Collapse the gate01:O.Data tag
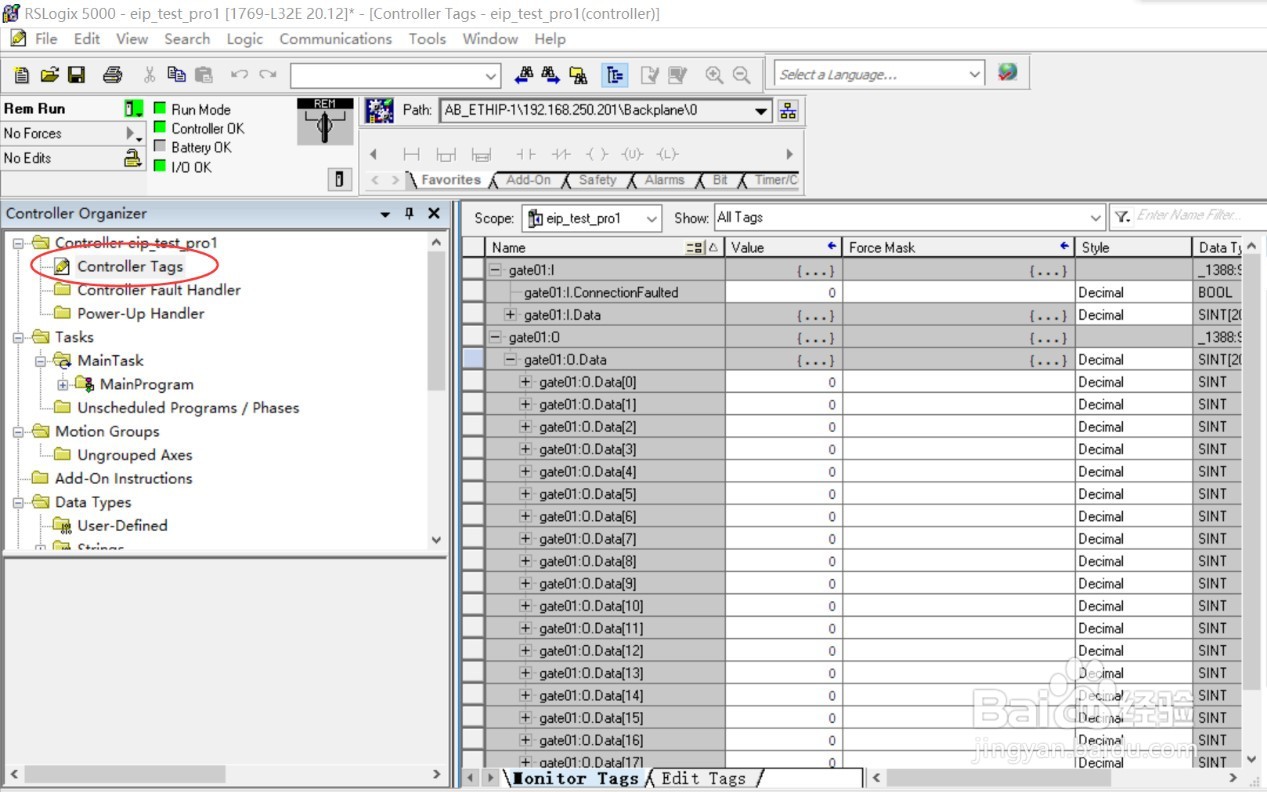 (510, 360)
